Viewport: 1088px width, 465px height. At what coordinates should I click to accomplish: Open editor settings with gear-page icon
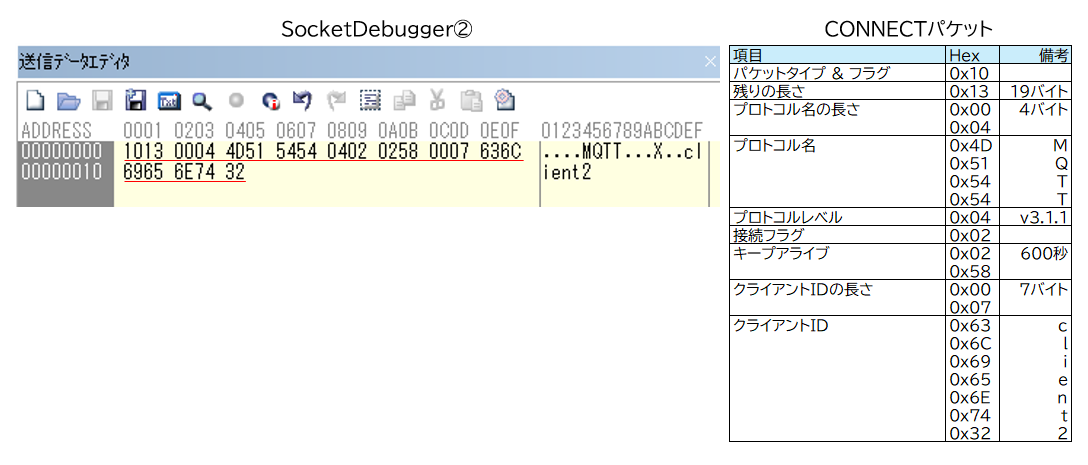click(504, 101)
